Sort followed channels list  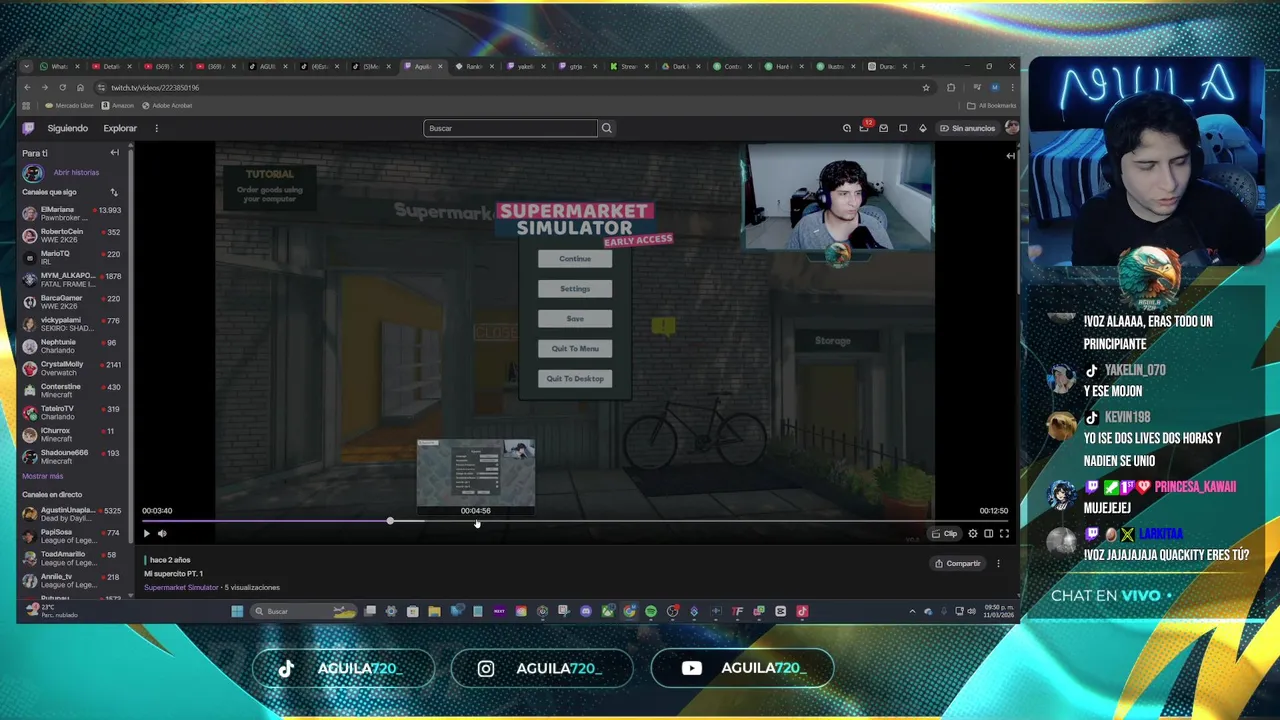point(114,192)
